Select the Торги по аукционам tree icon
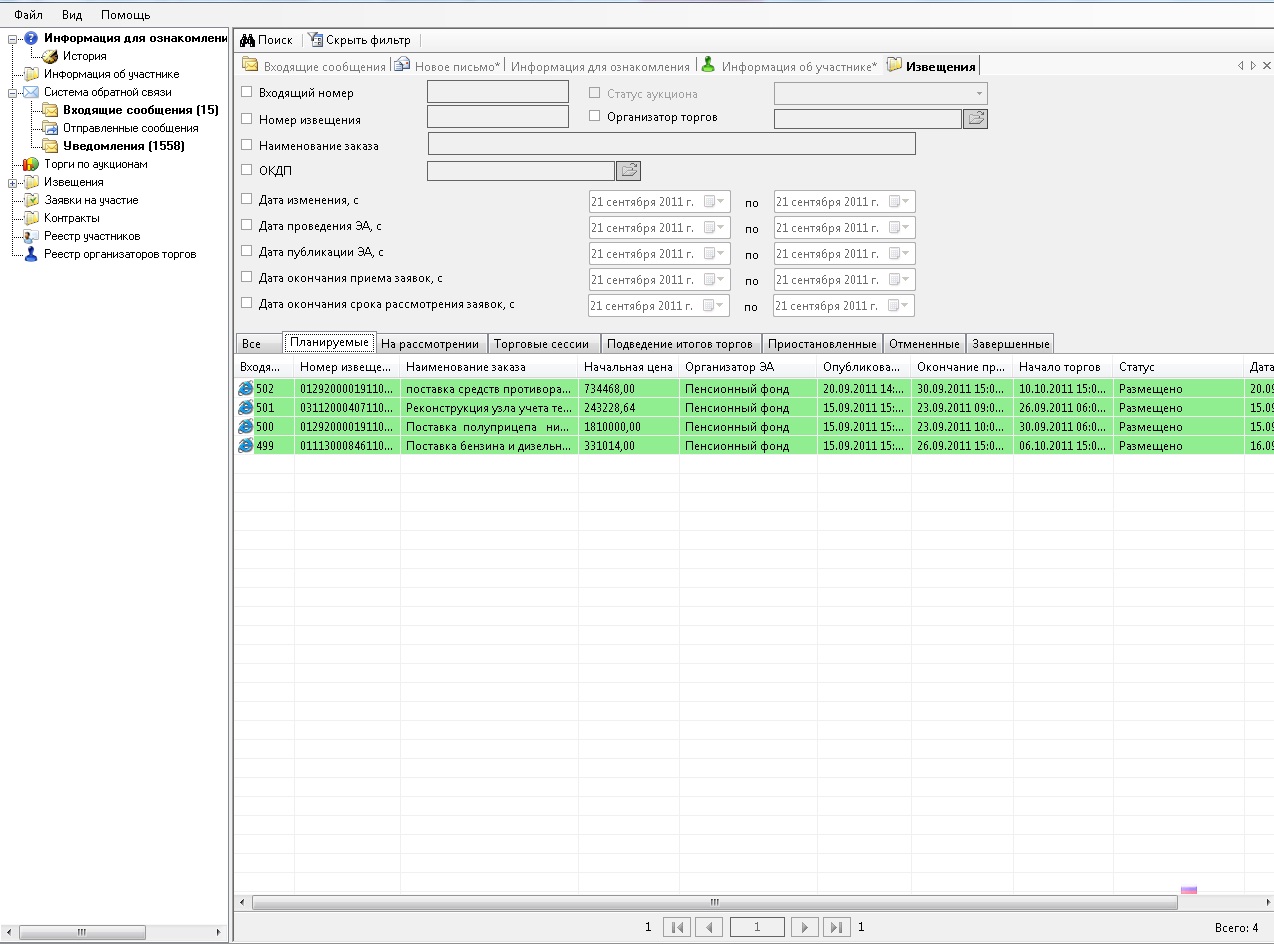 click(x=31, y=164)
